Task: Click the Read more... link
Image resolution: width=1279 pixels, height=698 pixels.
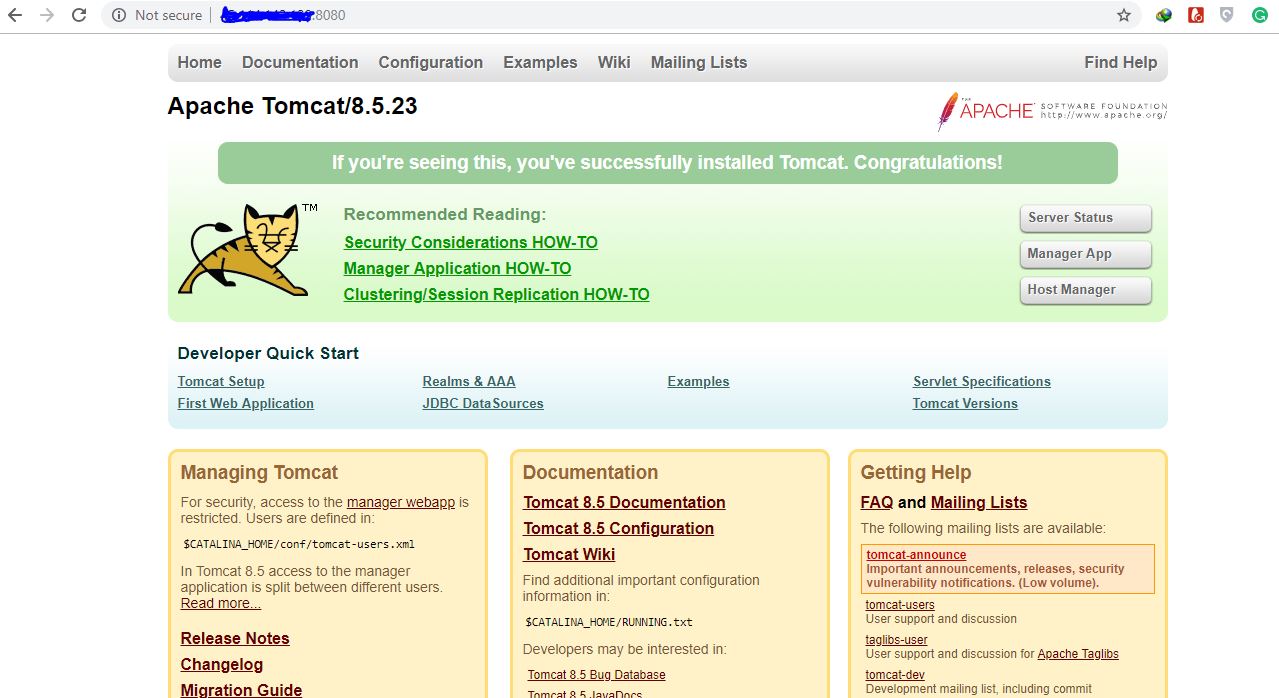Action: coord(221,603)
